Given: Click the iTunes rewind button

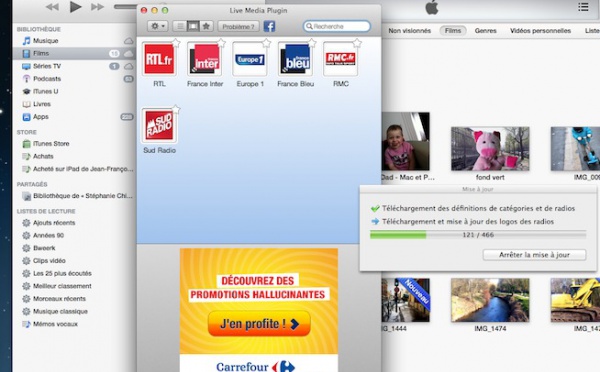Looking at the screenshot, I should tap(52, 7).
